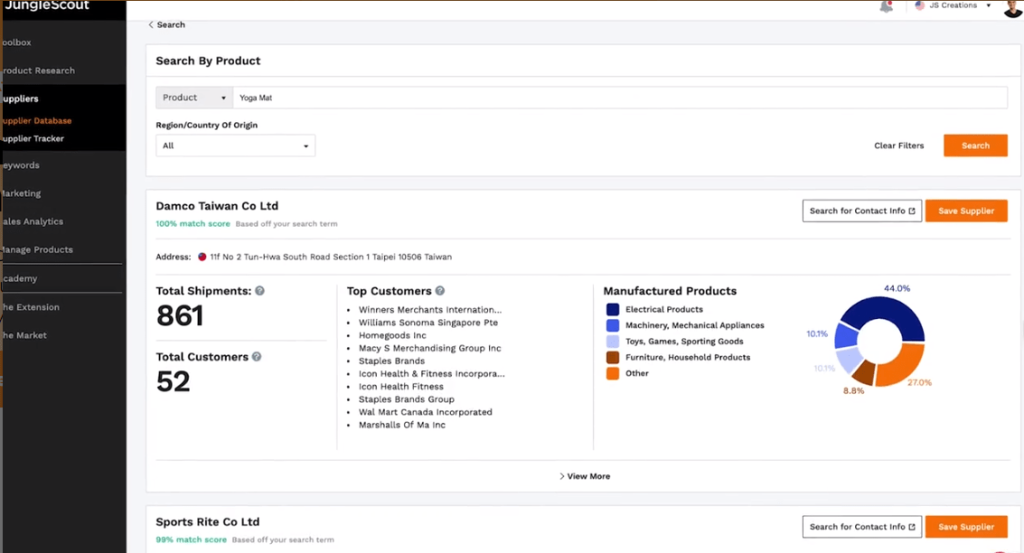Click customer Marshalls Of Ma Inc
Viewport: 1024px width, 553px height.
coord(402,424)
